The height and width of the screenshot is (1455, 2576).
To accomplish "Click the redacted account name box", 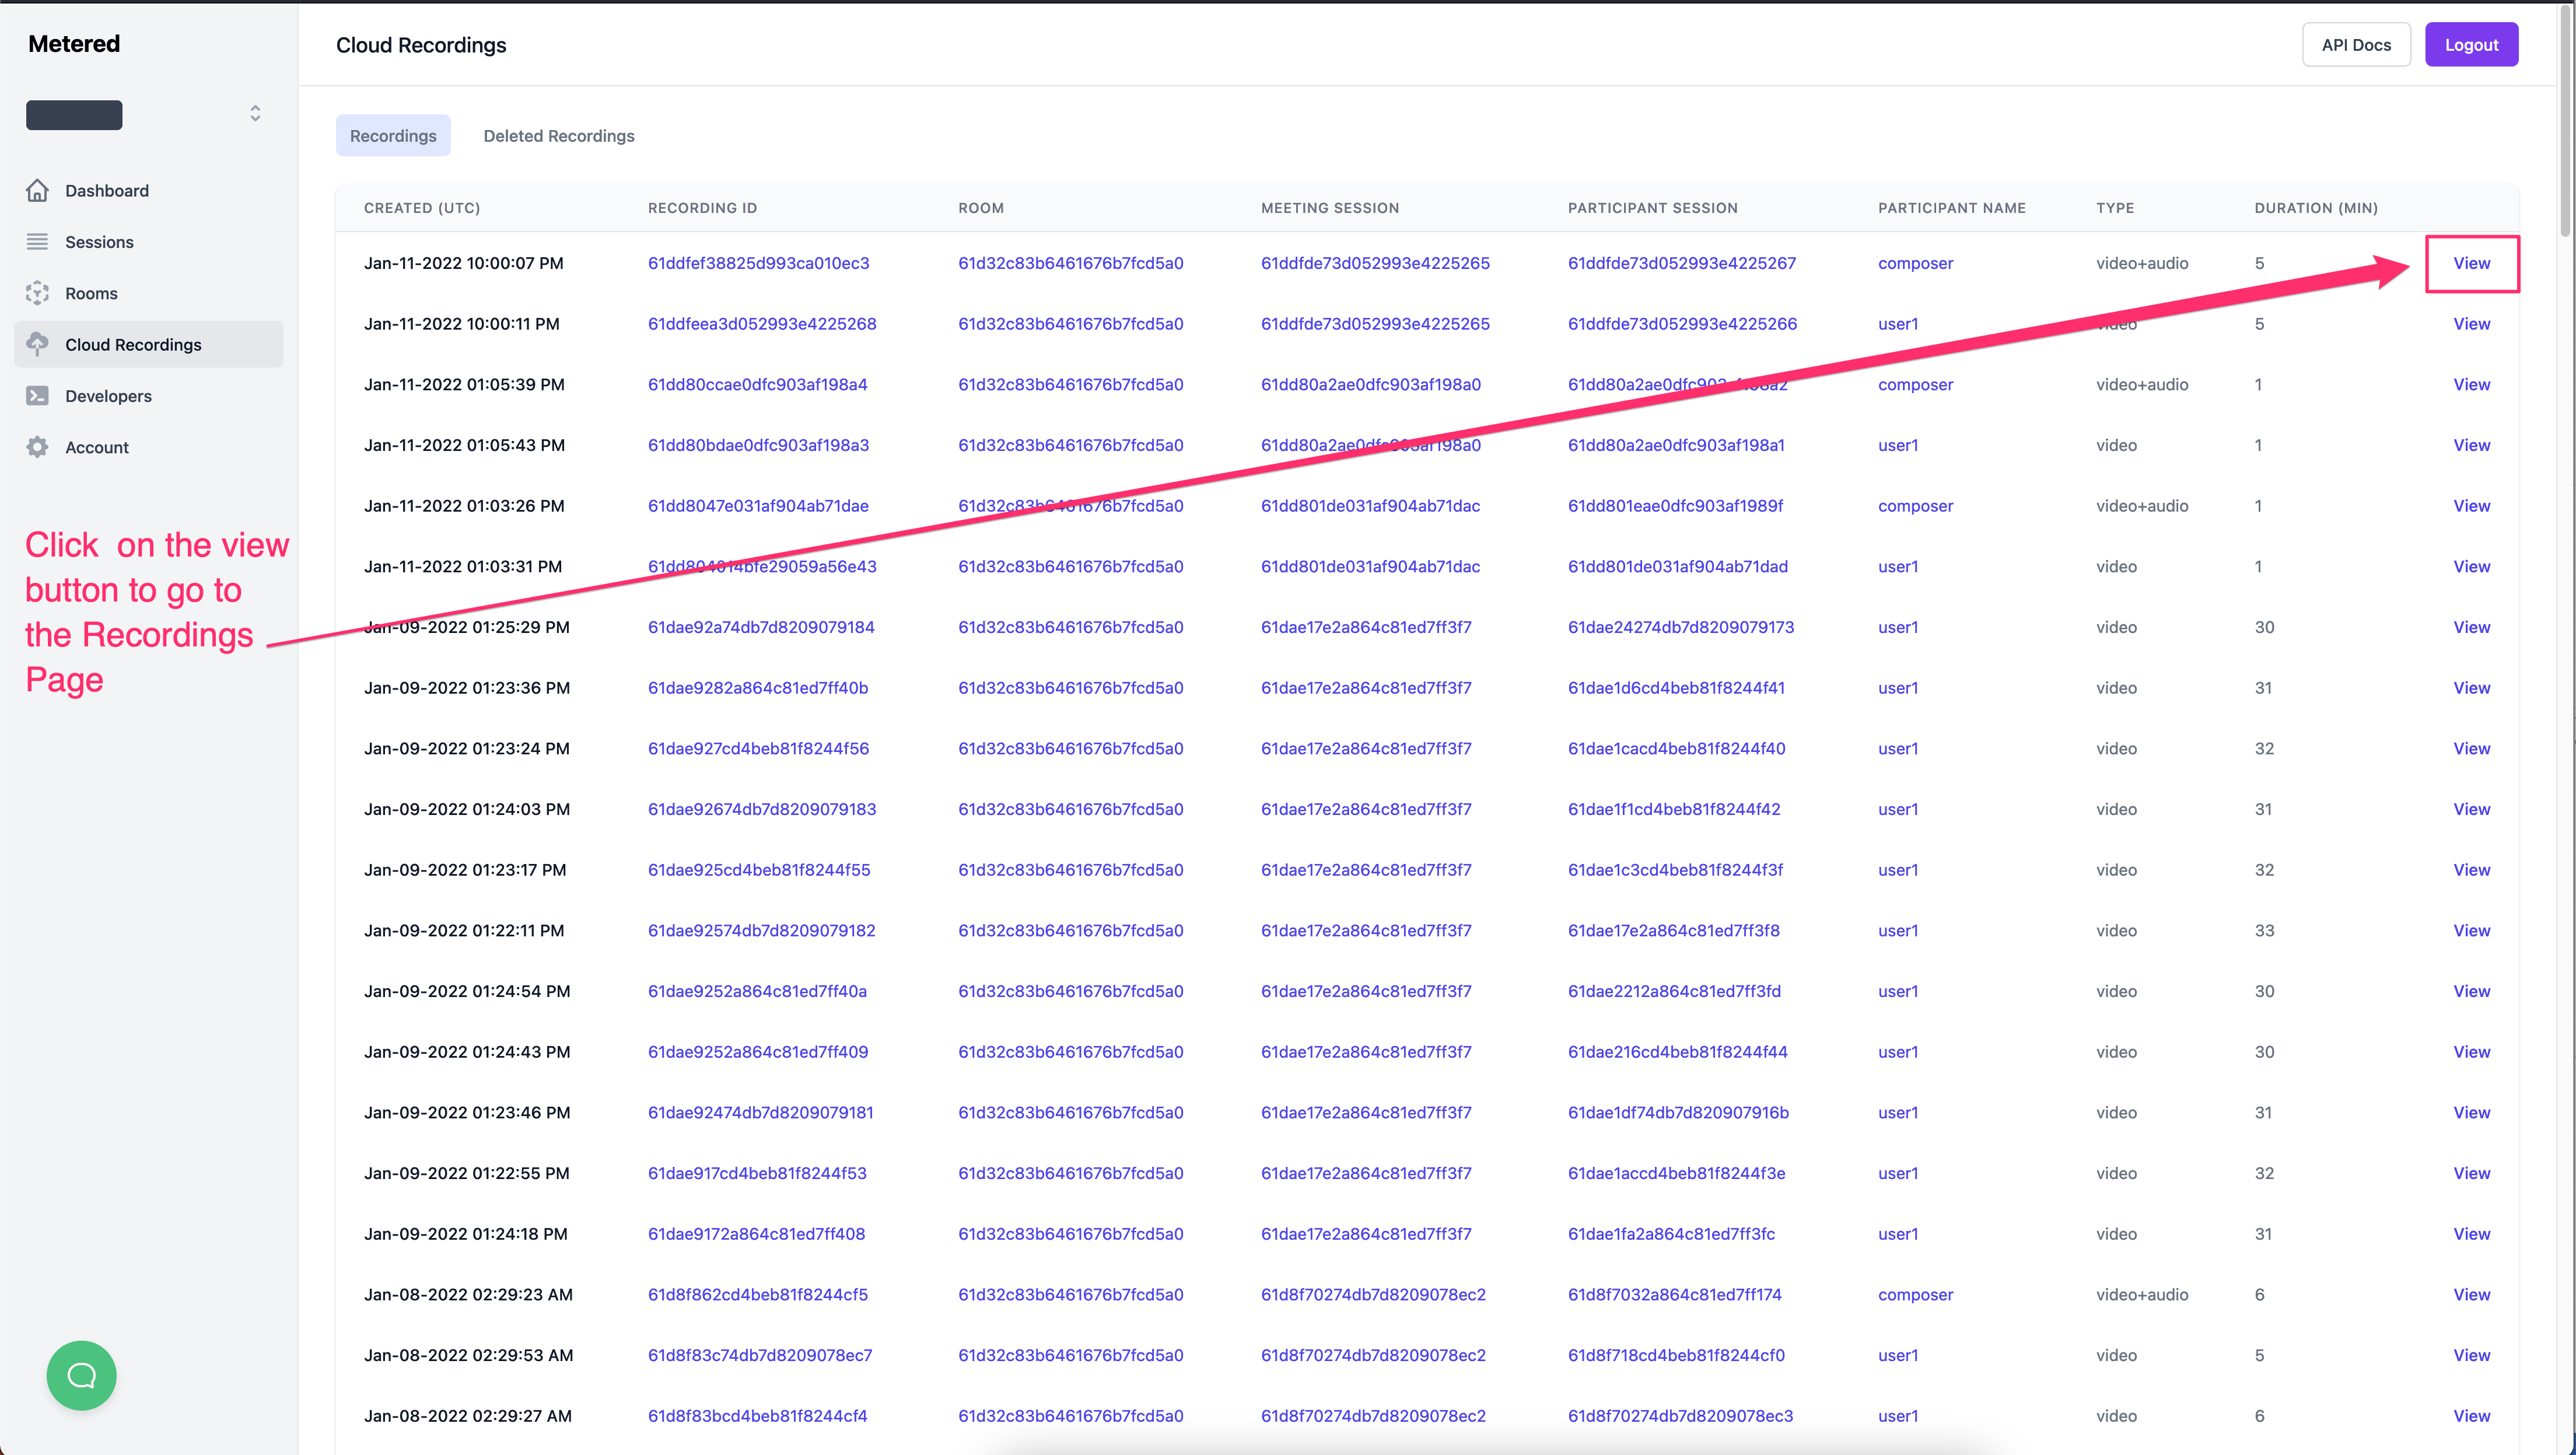I will [74, 114].
